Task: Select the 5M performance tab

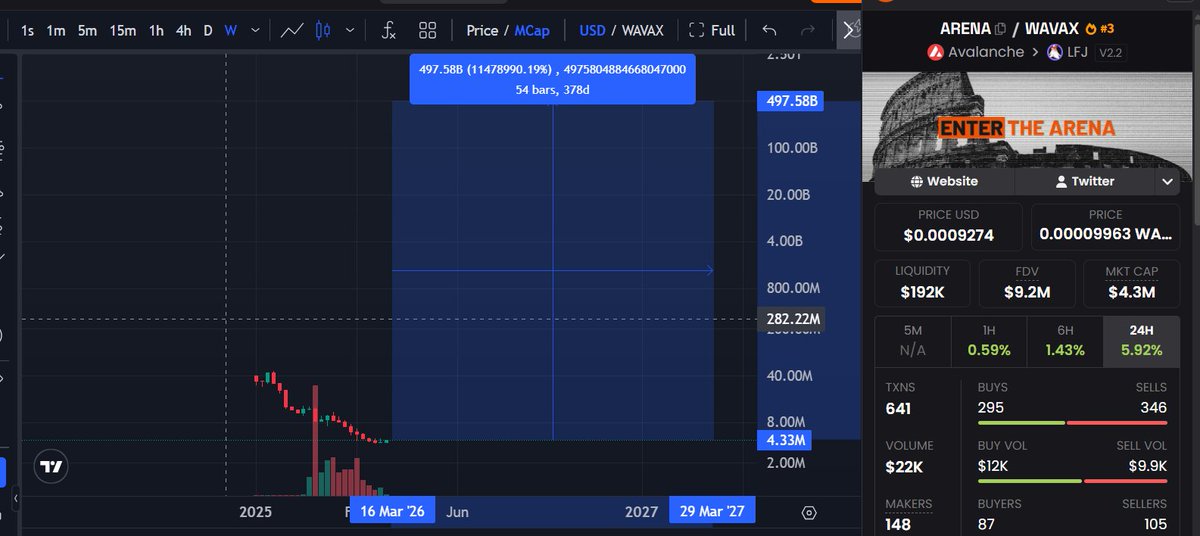Action: [913, 340]
